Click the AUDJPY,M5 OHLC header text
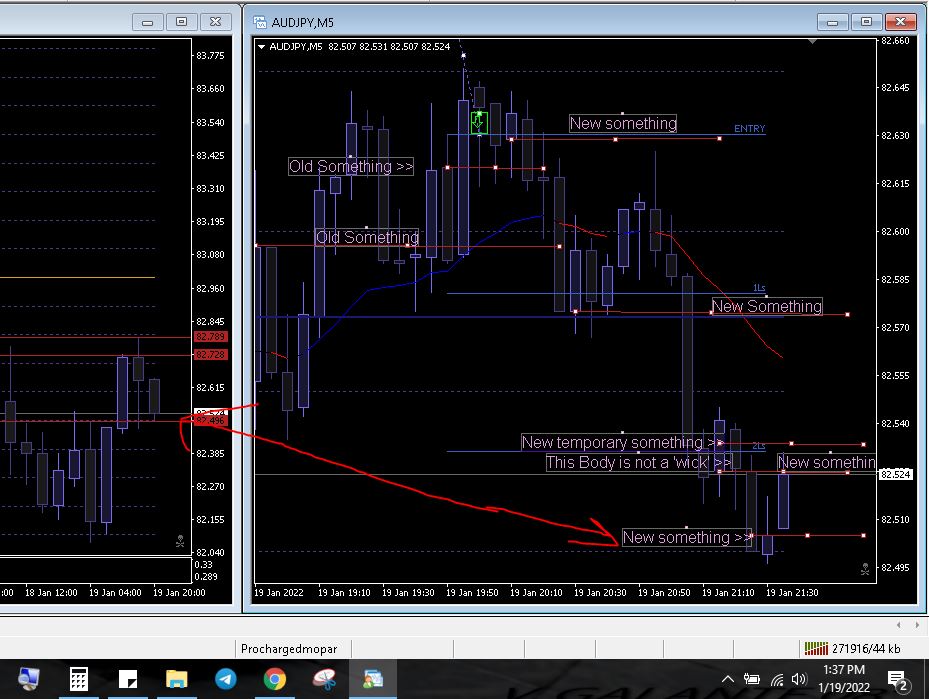The width and height of the screenshot is (929, 699). click(x=360, y=46)
